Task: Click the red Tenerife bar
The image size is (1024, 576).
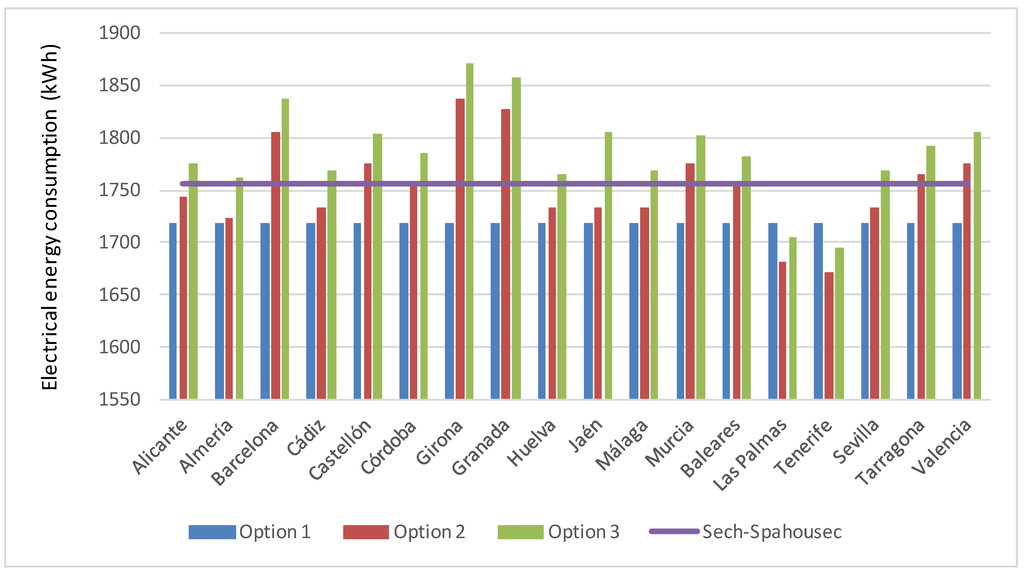Action: click(829, 335)
